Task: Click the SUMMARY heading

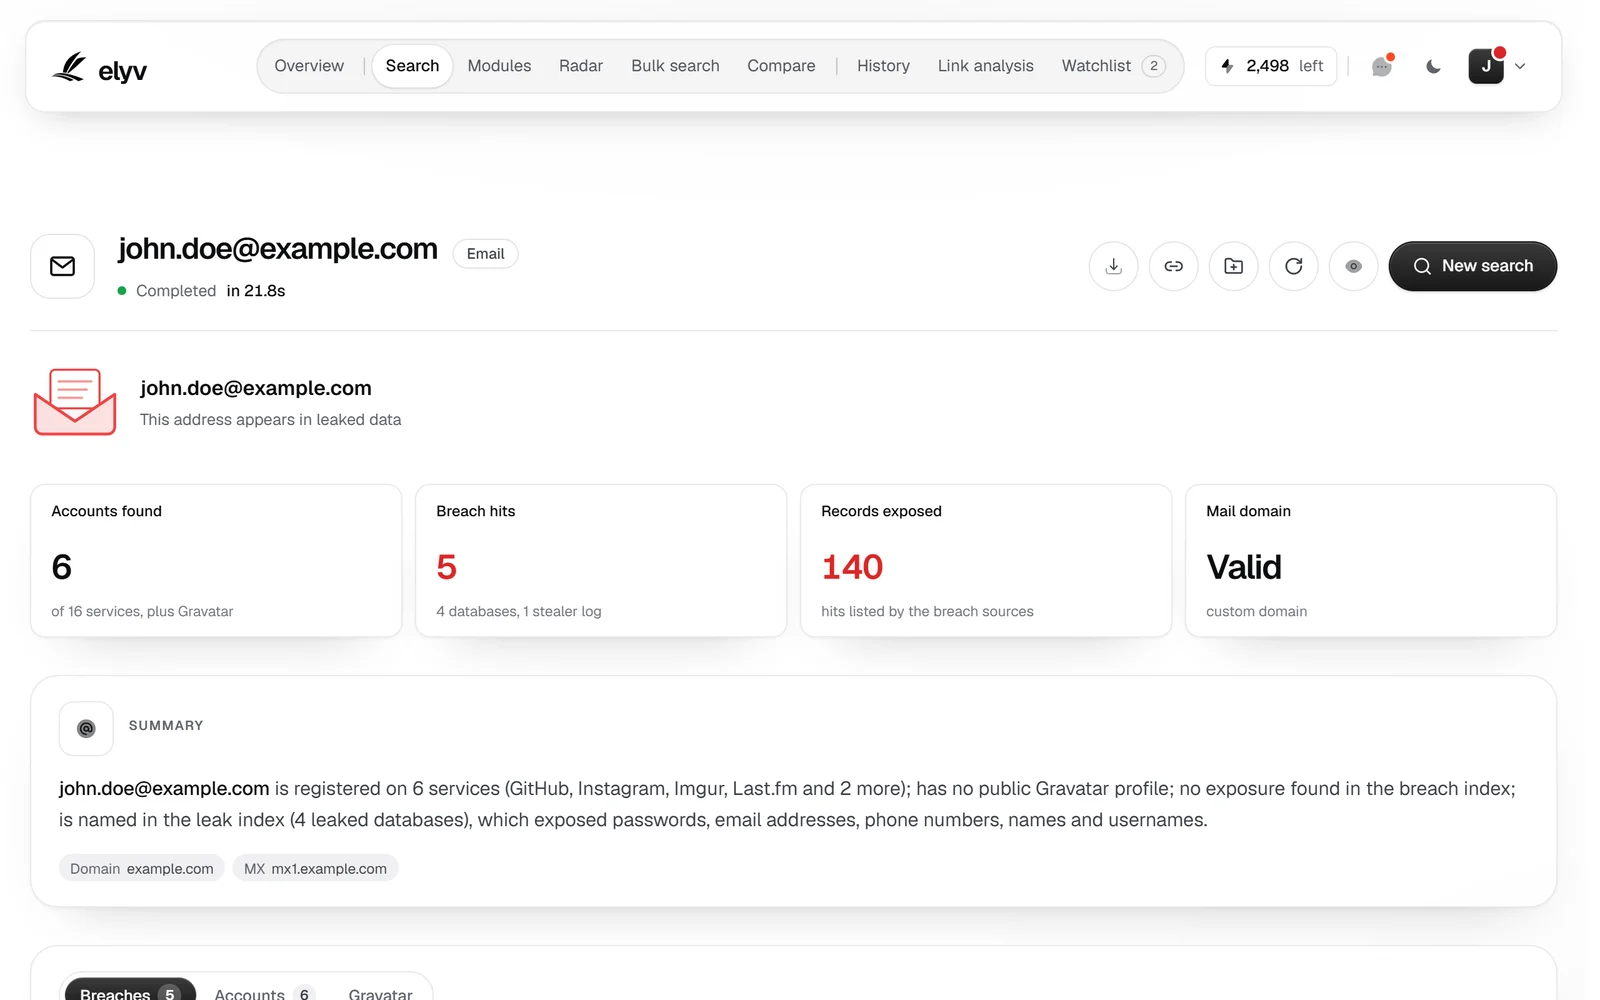Action: click(x=166, y=725)
